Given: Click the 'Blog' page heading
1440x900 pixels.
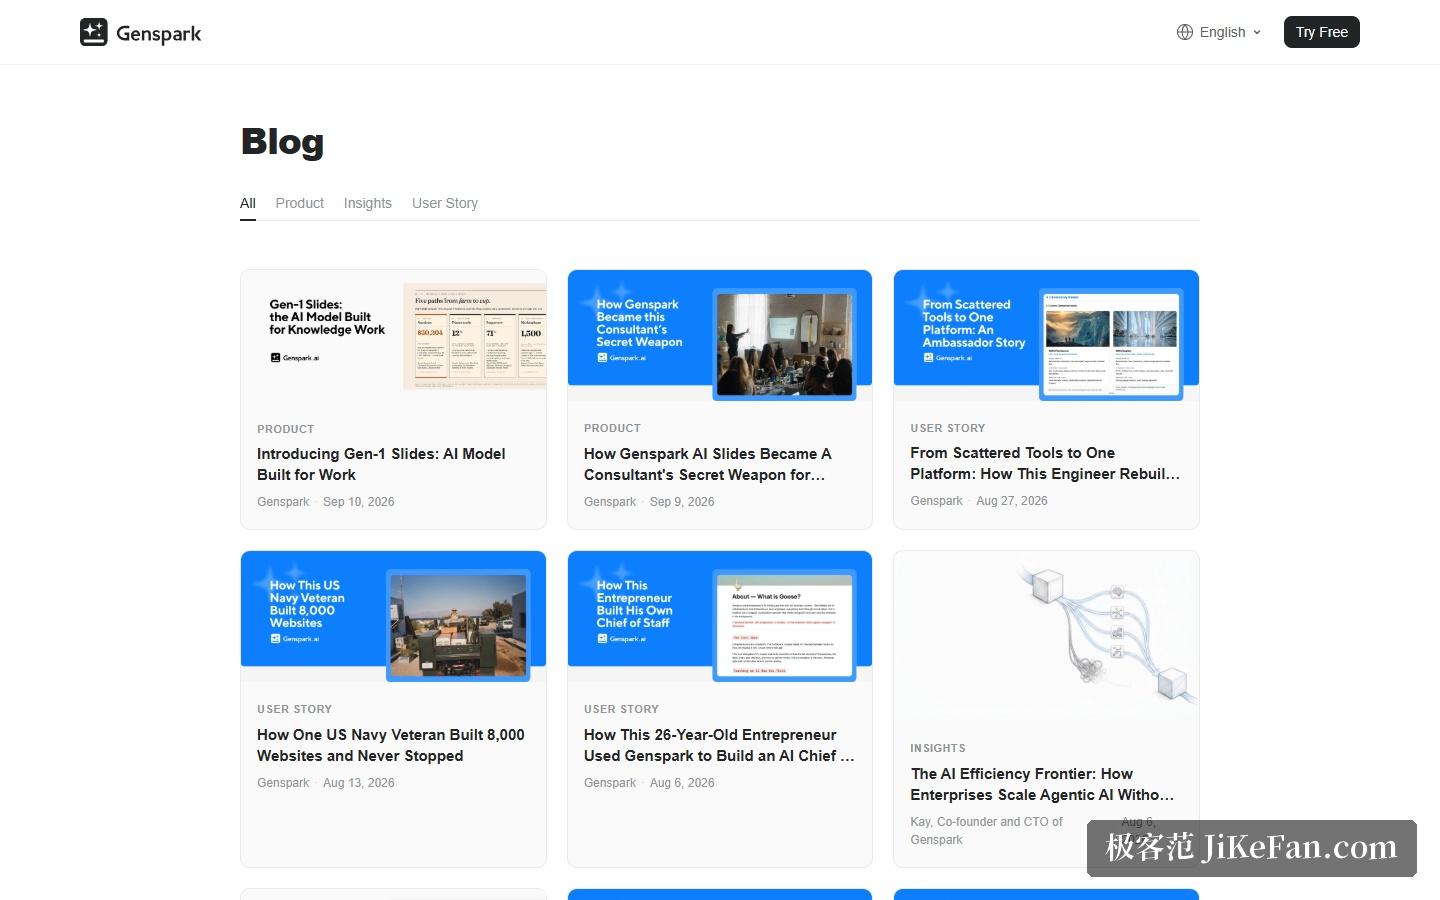Looking at the screenshot, I should [282, 142].
